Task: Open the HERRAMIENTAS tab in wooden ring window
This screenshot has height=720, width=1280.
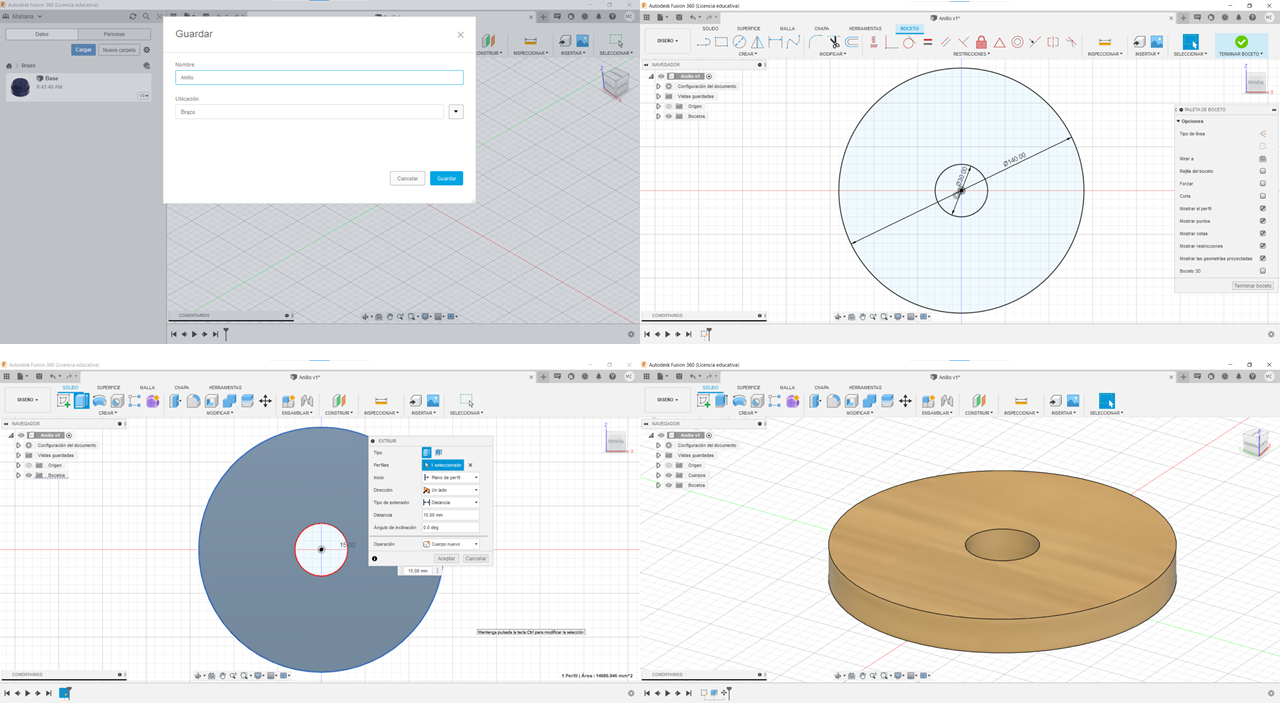Action: click(x=865, y=388)
